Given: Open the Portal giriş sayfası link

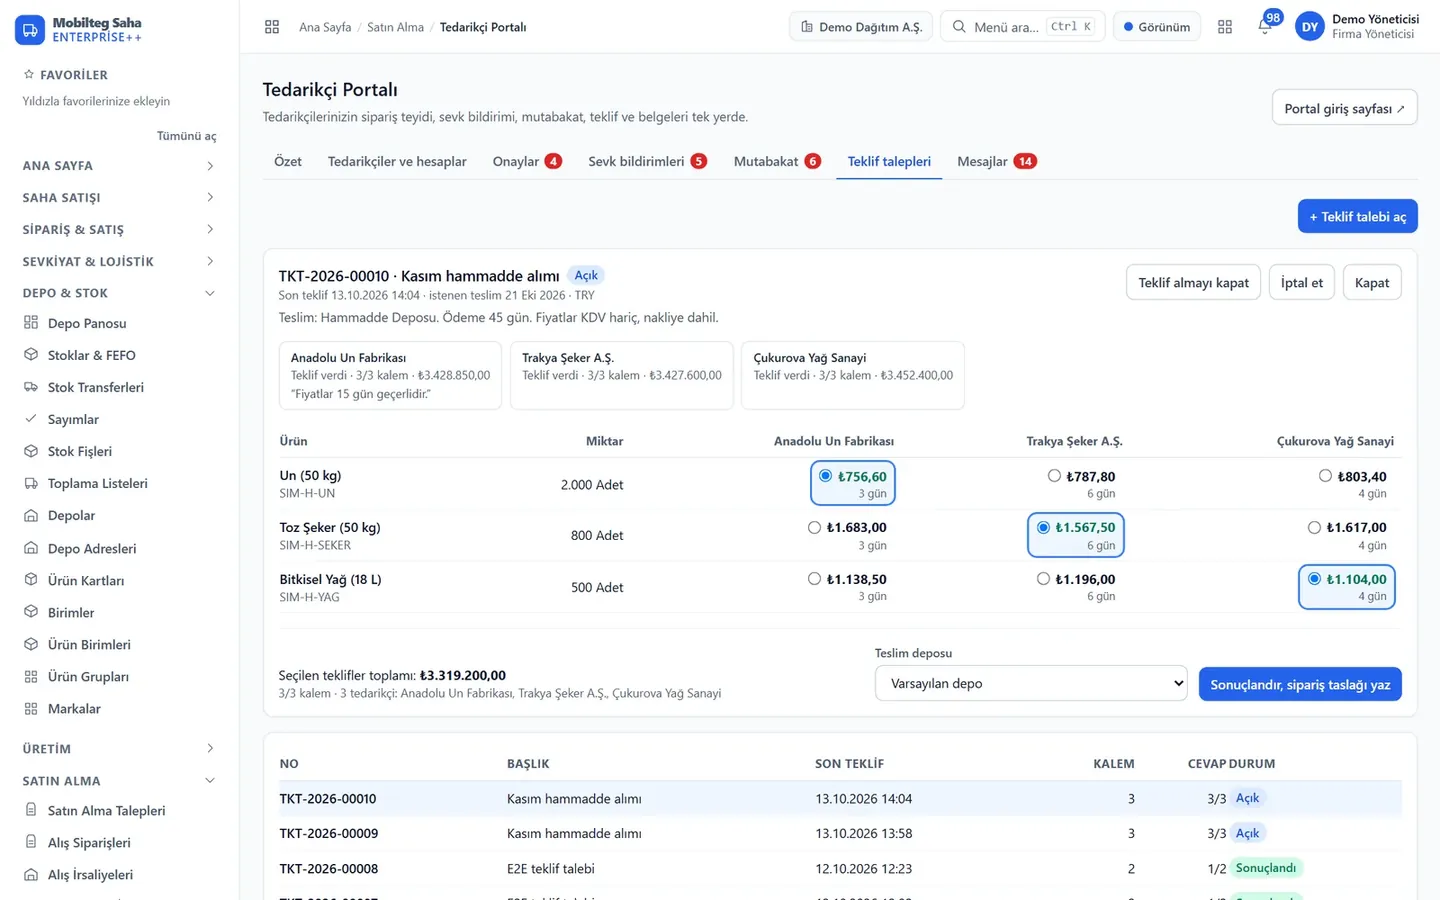Looking at the screenshot, I should (1344, 108).
